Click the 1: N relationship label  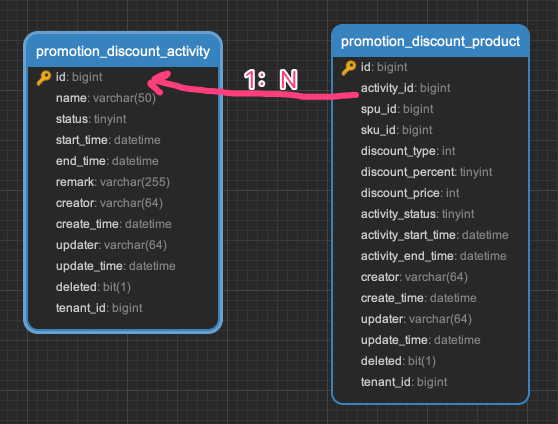[270, 80]
